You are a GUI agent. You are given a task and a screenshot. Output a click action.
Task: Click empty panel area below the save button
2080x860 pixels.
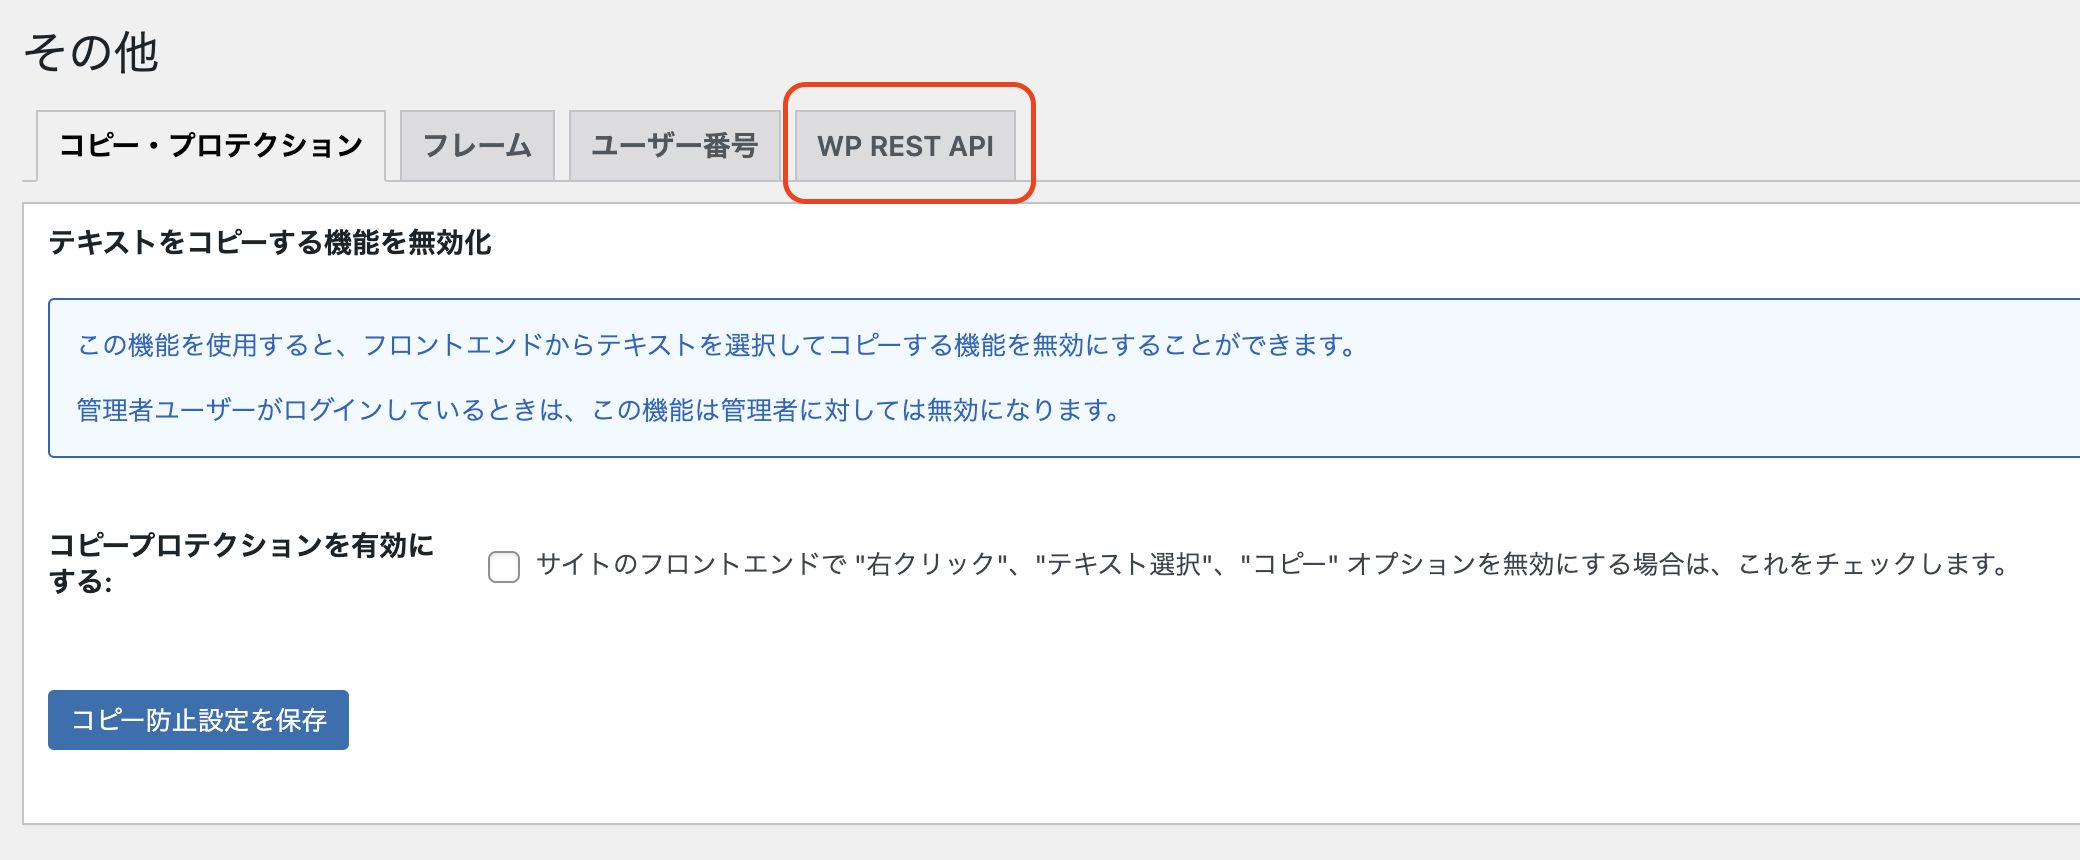(1000, 790)
